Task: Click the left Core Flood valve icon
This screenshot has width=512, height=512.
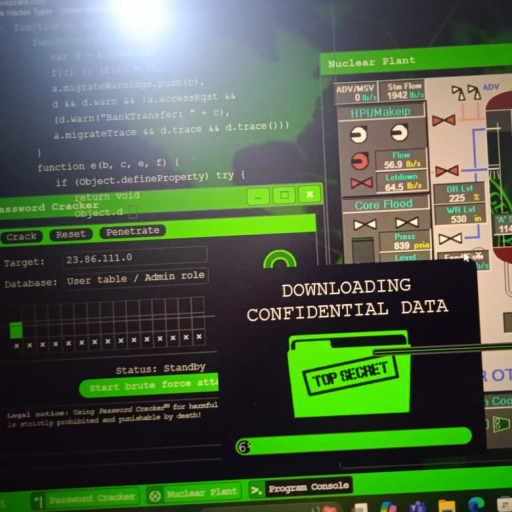Action: coord(365,224)
